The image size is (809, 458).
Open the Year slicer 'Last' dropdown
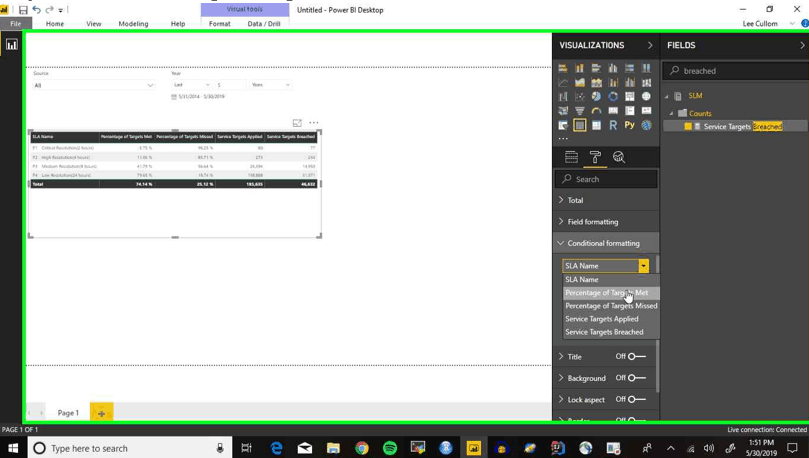(191, 85)
